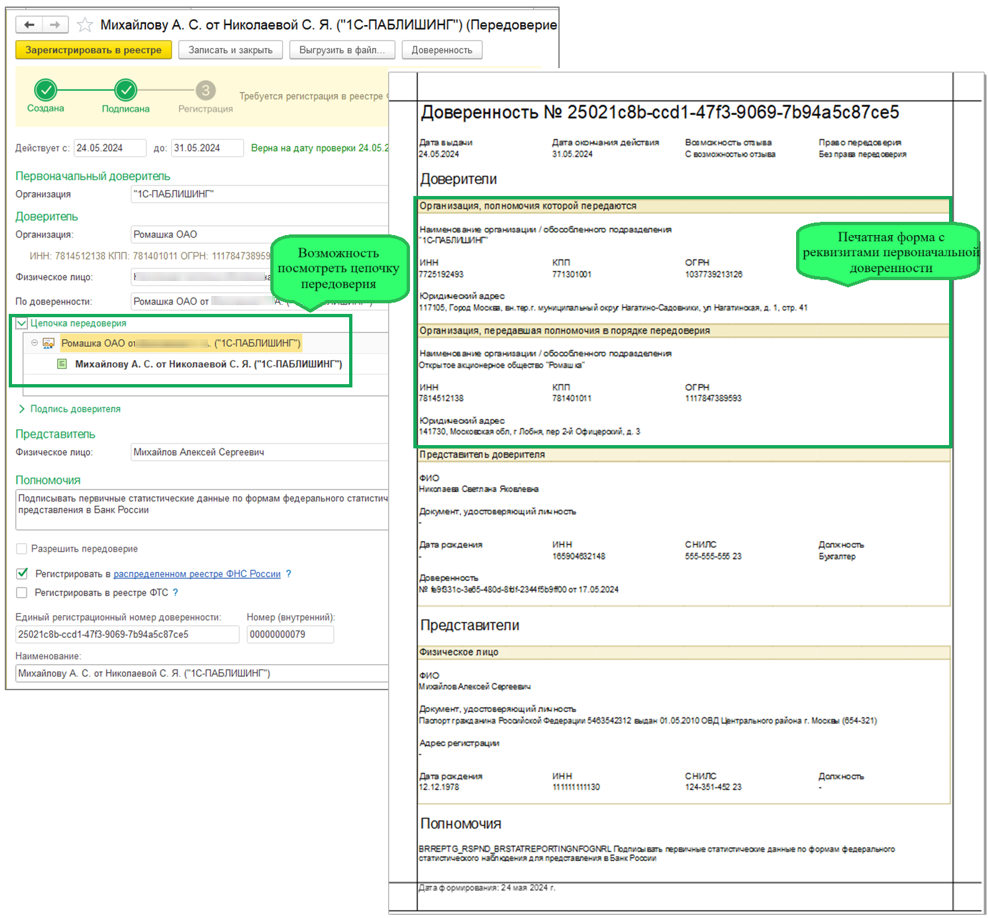Uncheck 'Регистрировать в распределенном реестре' checkbox

tap(22, 574)
